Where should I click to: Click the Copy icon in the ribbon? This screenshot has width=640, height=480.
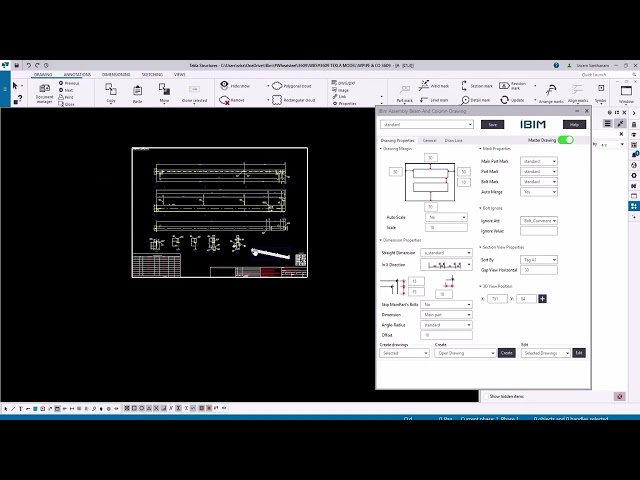coord(111,89)
